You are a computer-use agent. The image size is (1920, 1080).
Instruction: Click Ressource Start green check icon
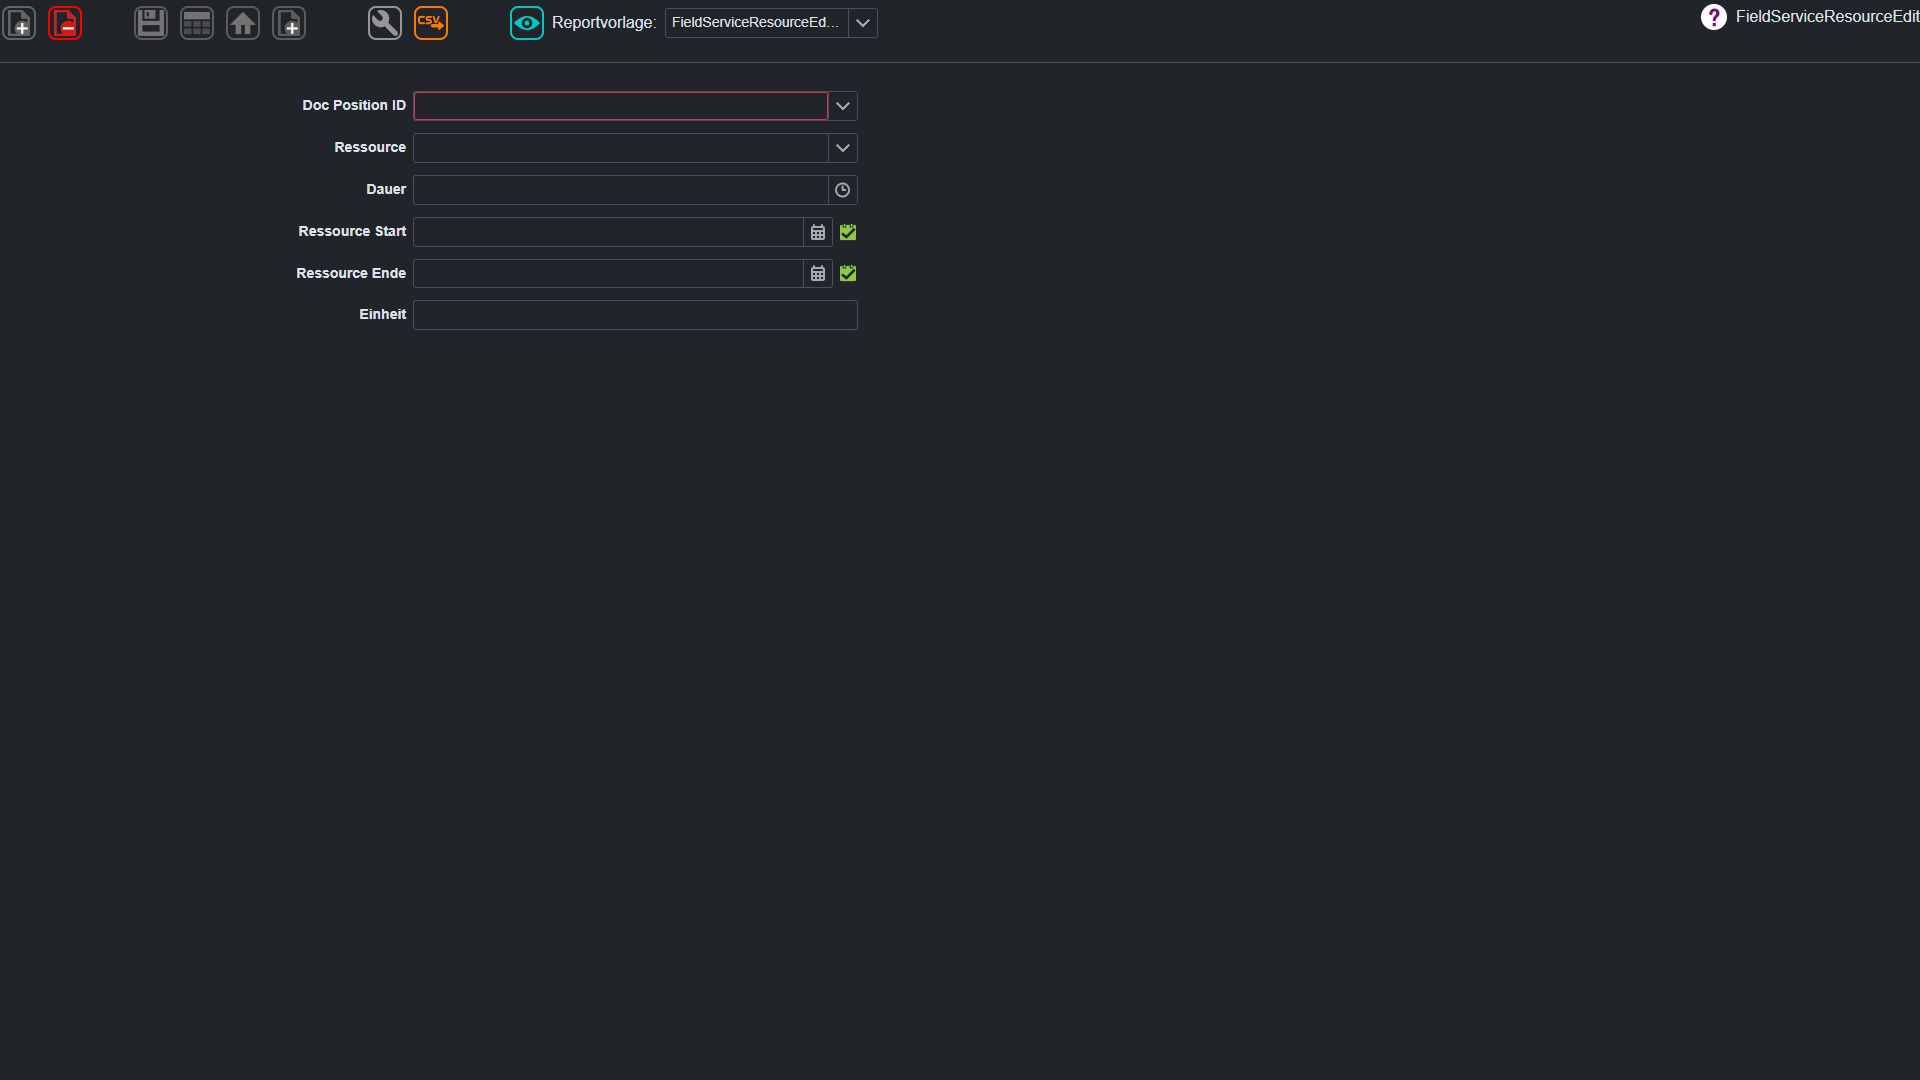tap(848, 232)
